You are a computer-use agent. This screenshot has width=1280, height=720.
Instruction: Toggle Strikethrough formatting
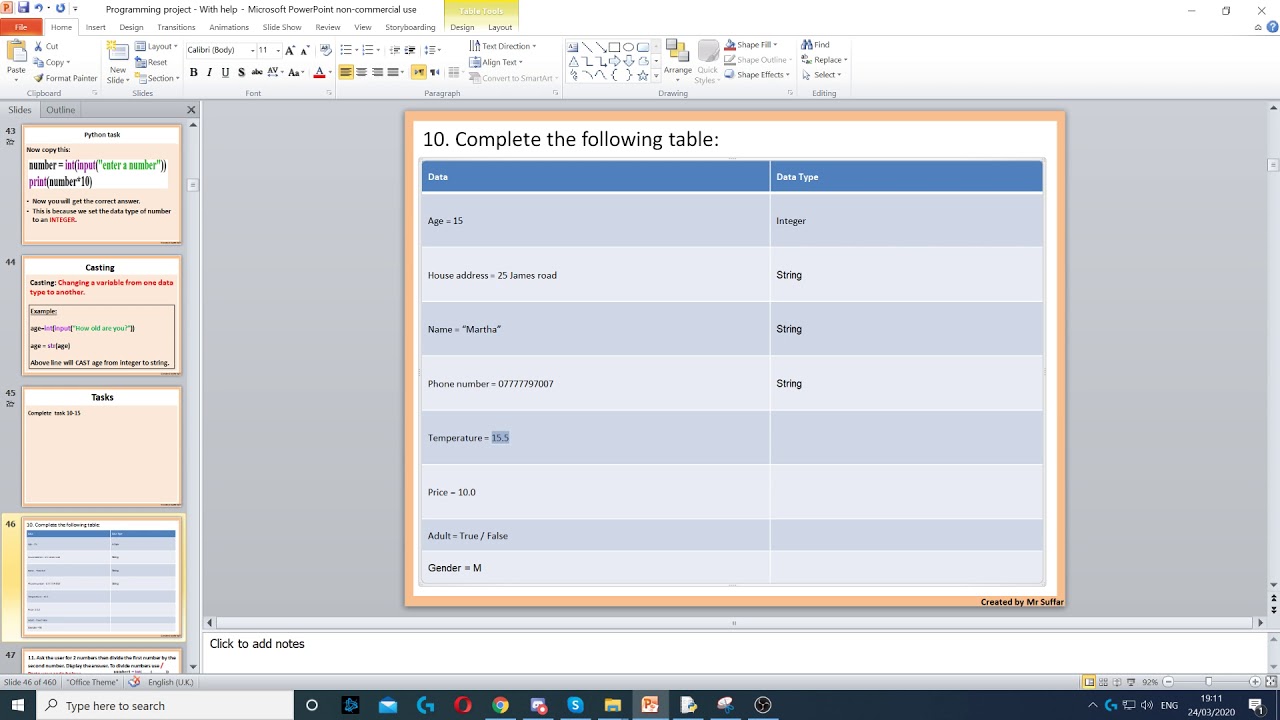(257, 72)
